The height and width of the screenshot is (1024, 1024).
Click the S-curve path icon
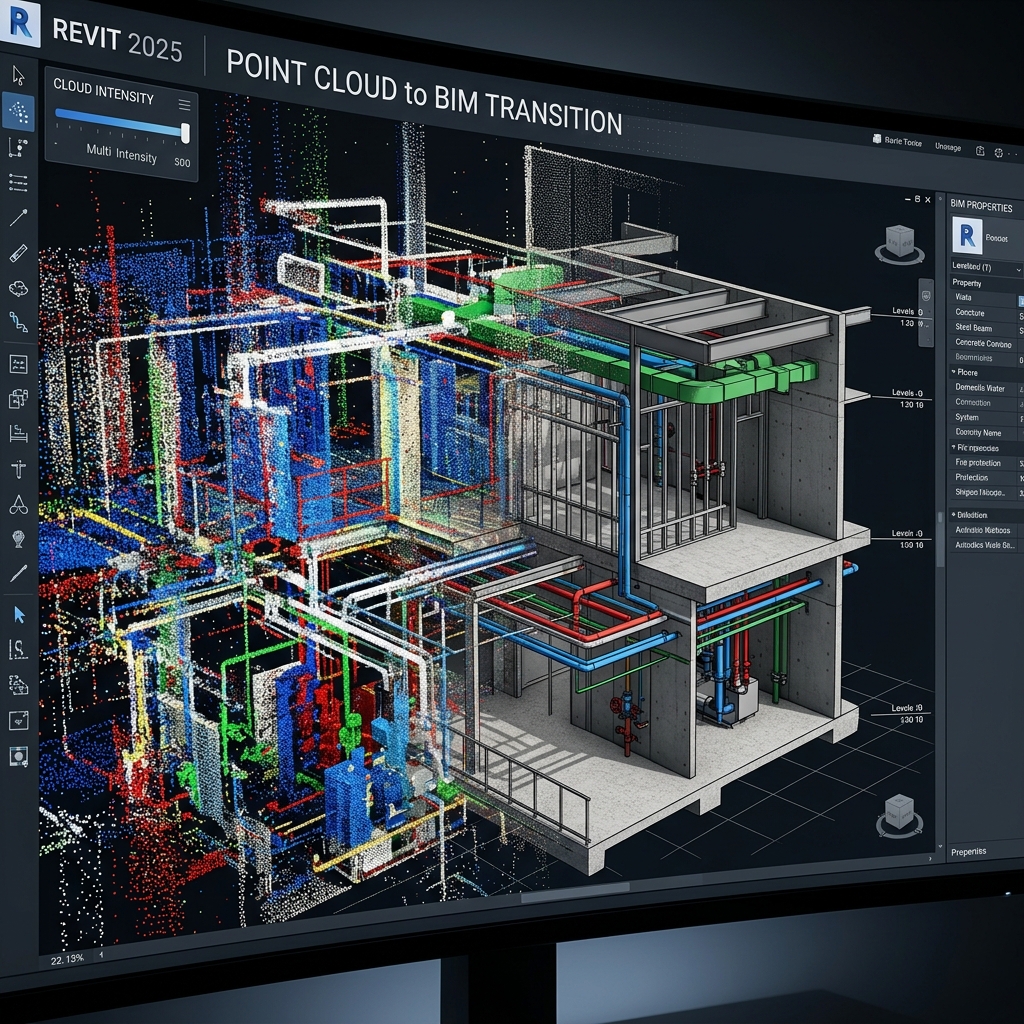coord(18,649)
